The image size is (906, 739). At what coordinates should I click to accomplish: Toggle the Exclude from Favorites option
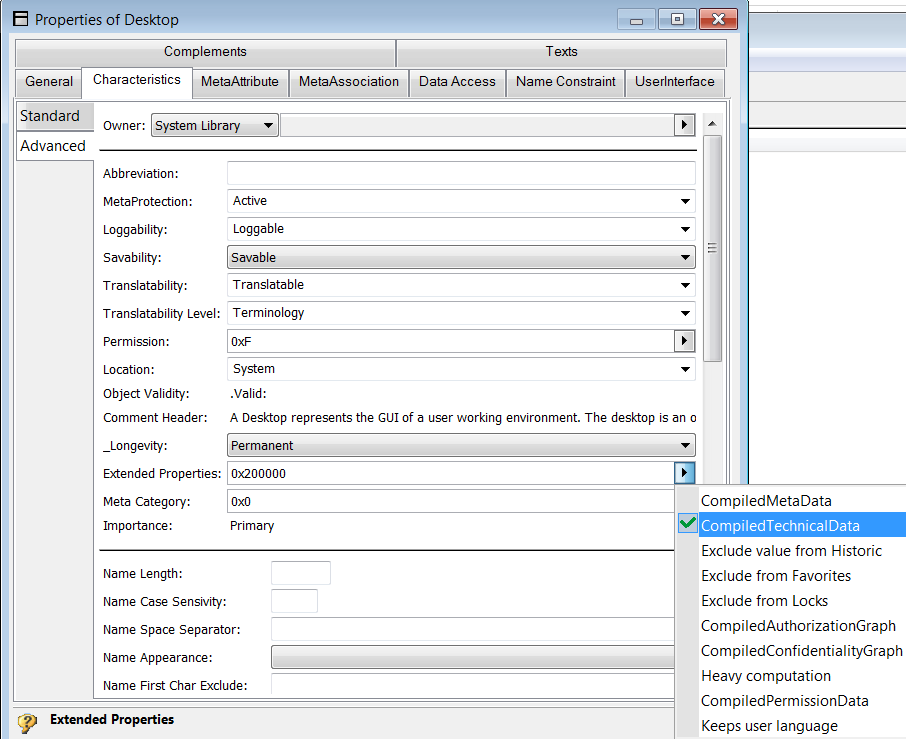pos(776,576)
